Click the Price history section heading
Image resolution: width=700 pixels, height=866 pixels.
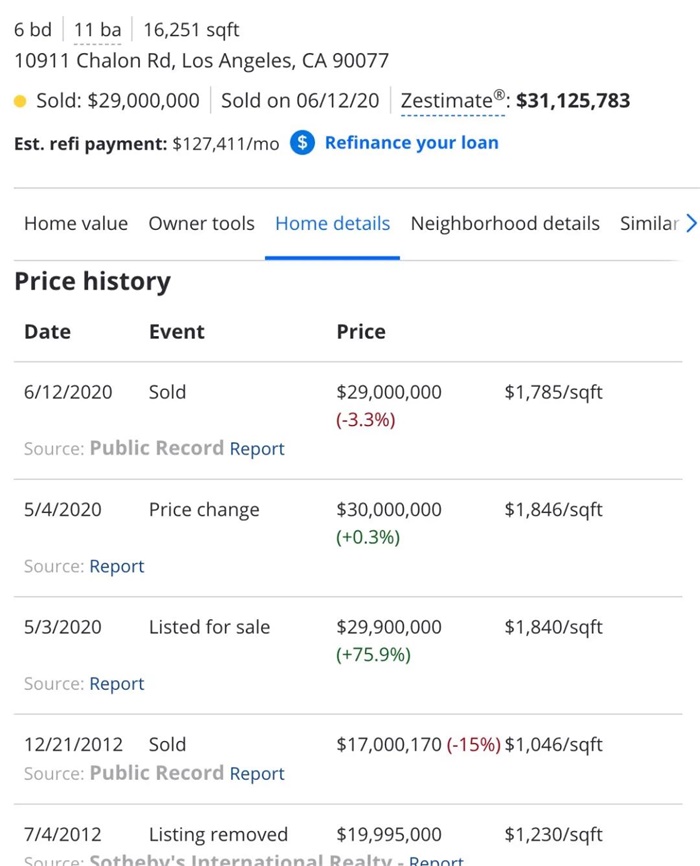92,282
